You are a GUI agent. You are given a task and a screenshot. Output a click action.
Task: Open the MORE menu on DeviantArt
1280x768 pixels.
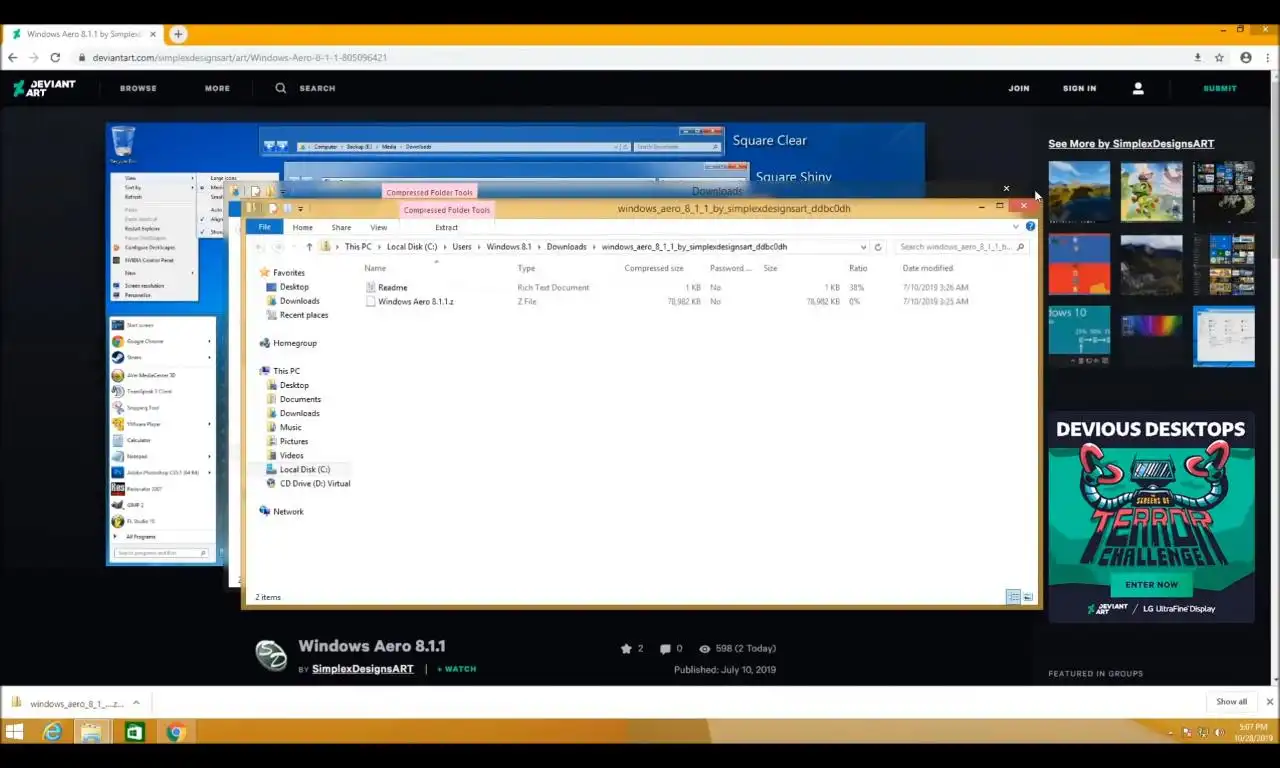click(x=217, y=88)
